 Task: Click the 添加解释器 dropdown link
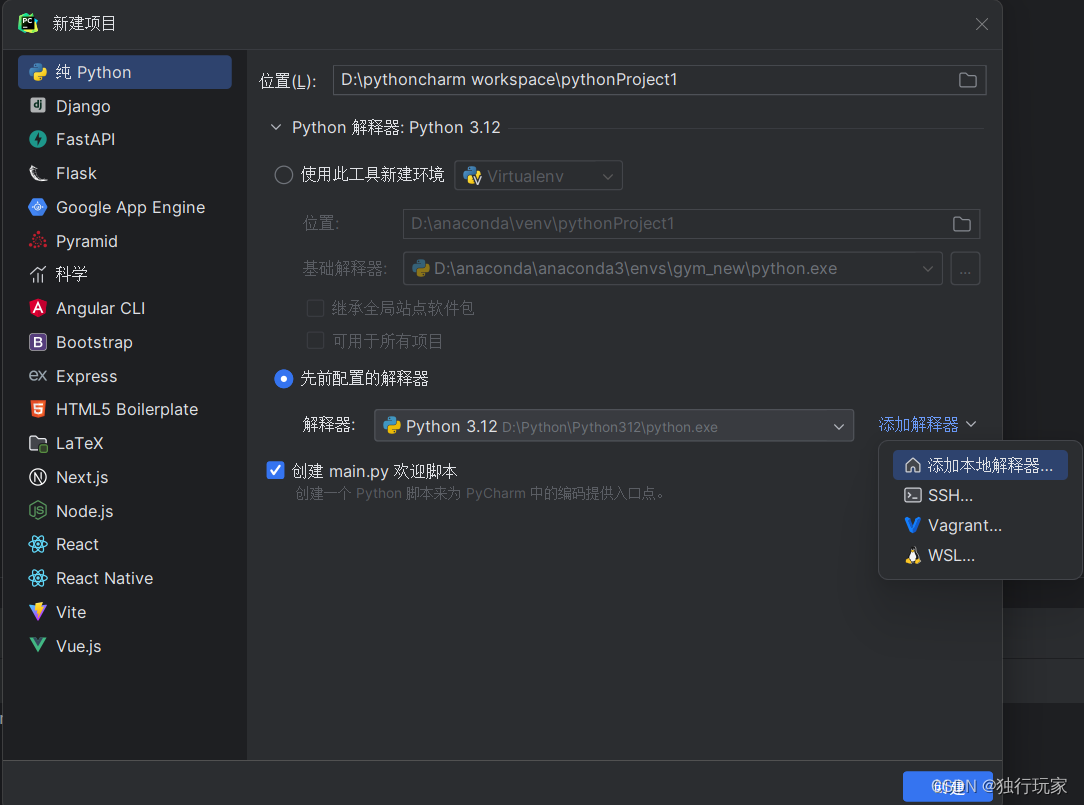[x=927, y=424]
